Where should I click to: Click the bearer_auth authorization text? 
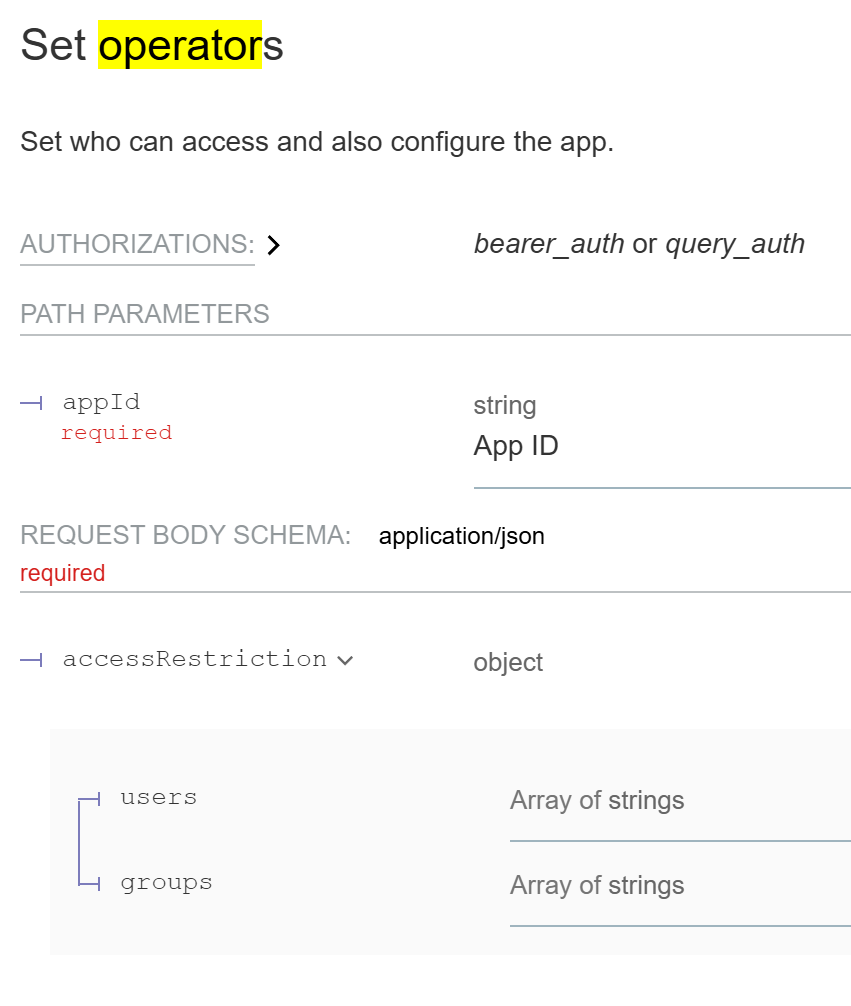pyautogui.click(x=549, y=244)
